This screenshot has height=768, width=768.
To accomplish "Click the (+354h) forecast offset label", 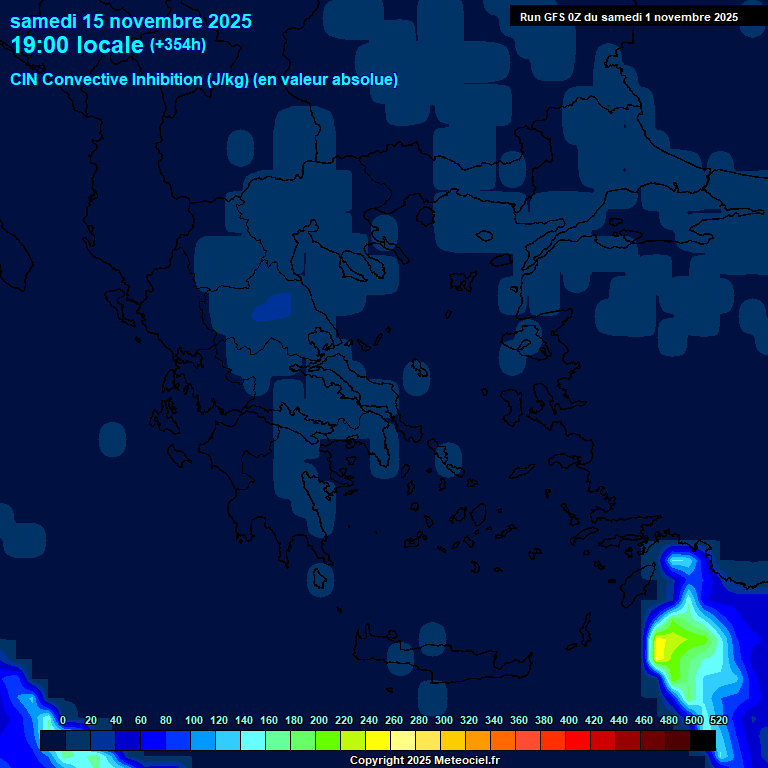I will (177, 45).
